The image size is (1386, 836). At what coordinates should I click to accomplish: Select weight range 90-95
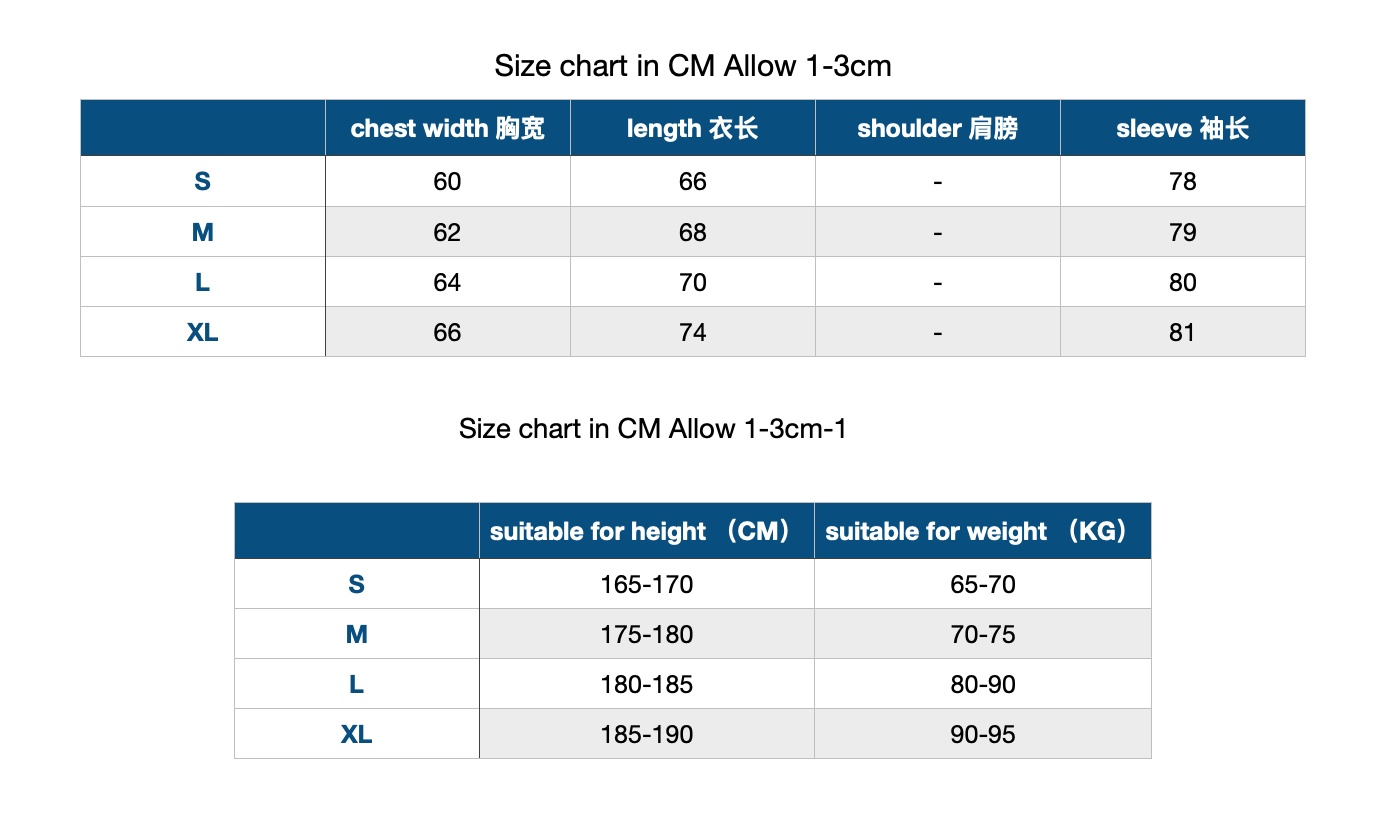983,734
